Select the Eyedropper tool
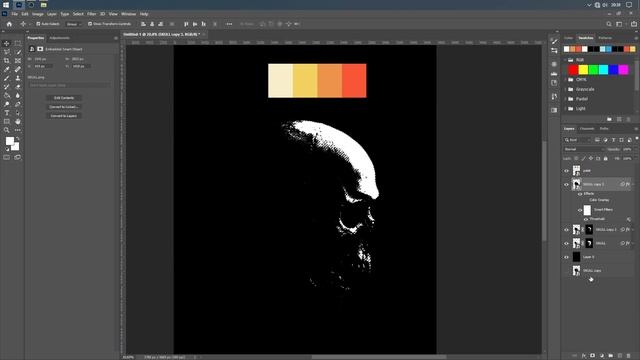Screen dimensions: 640x360 tap(7, 69)
